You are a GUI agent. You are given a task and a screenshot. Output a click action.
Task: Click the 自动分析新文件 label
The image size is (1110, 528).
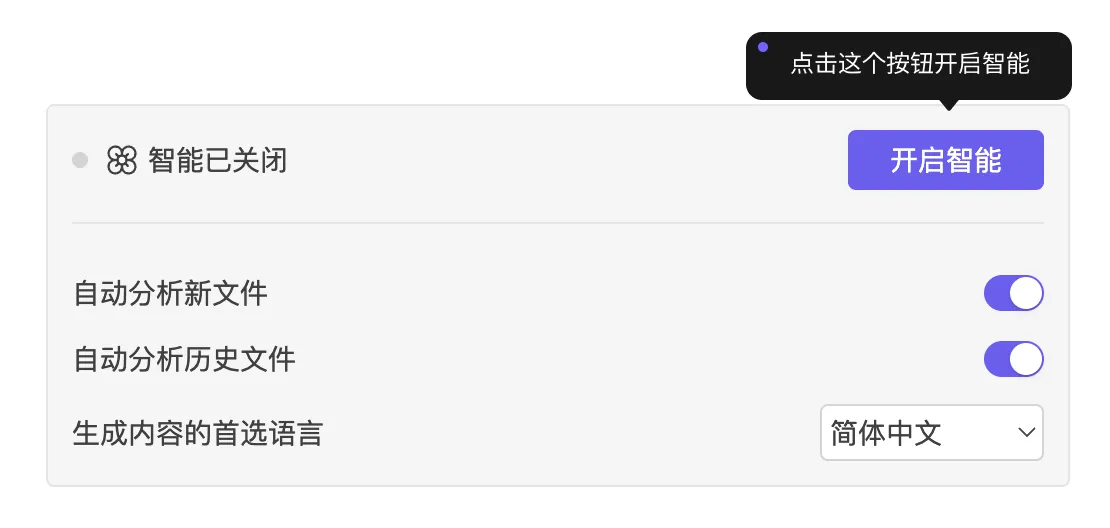(171, 294)
